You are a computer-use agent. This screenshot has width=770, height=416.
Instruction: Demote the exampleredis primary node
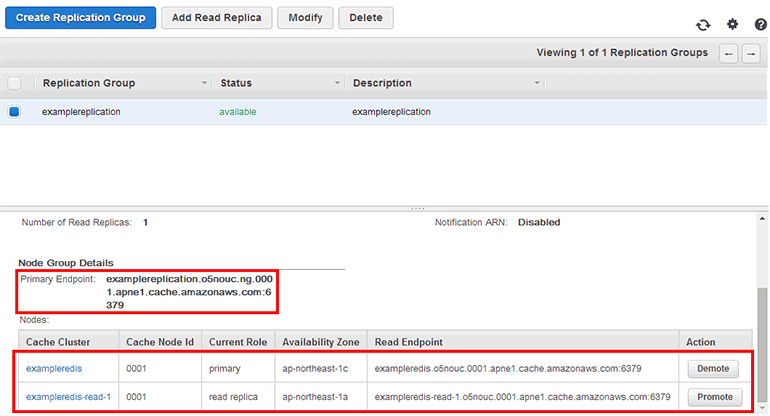[x=713, y=369]
